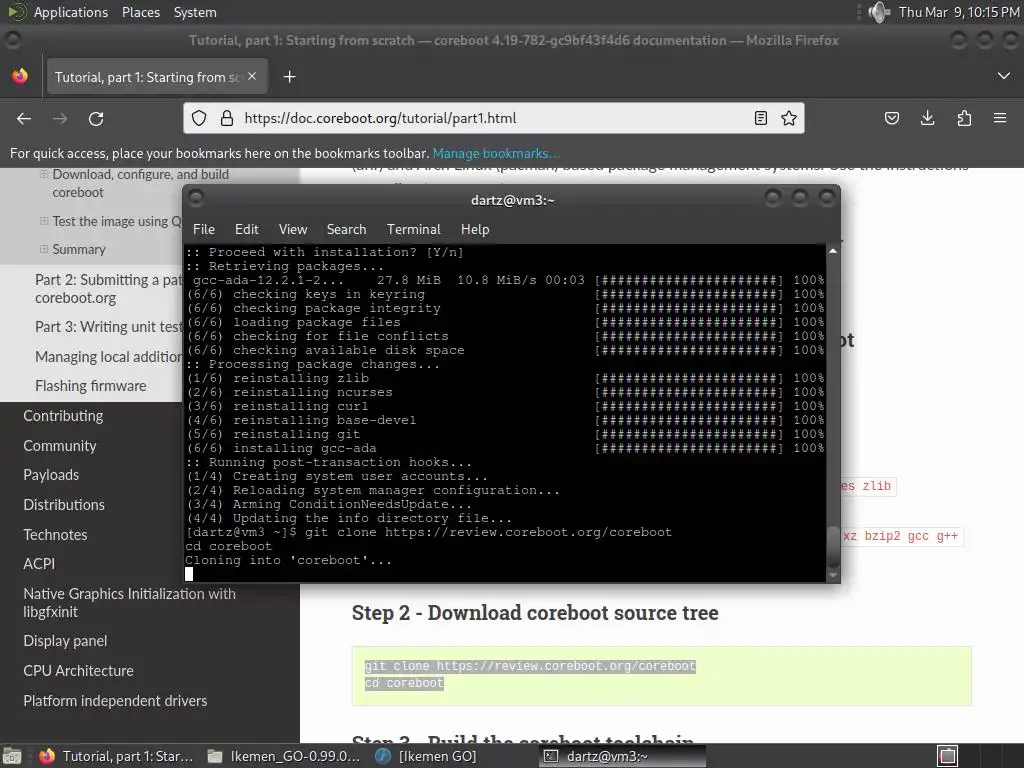Open the Distributions sidebar section
Screen dimensions: 1024x768
(x=64, y=505)
